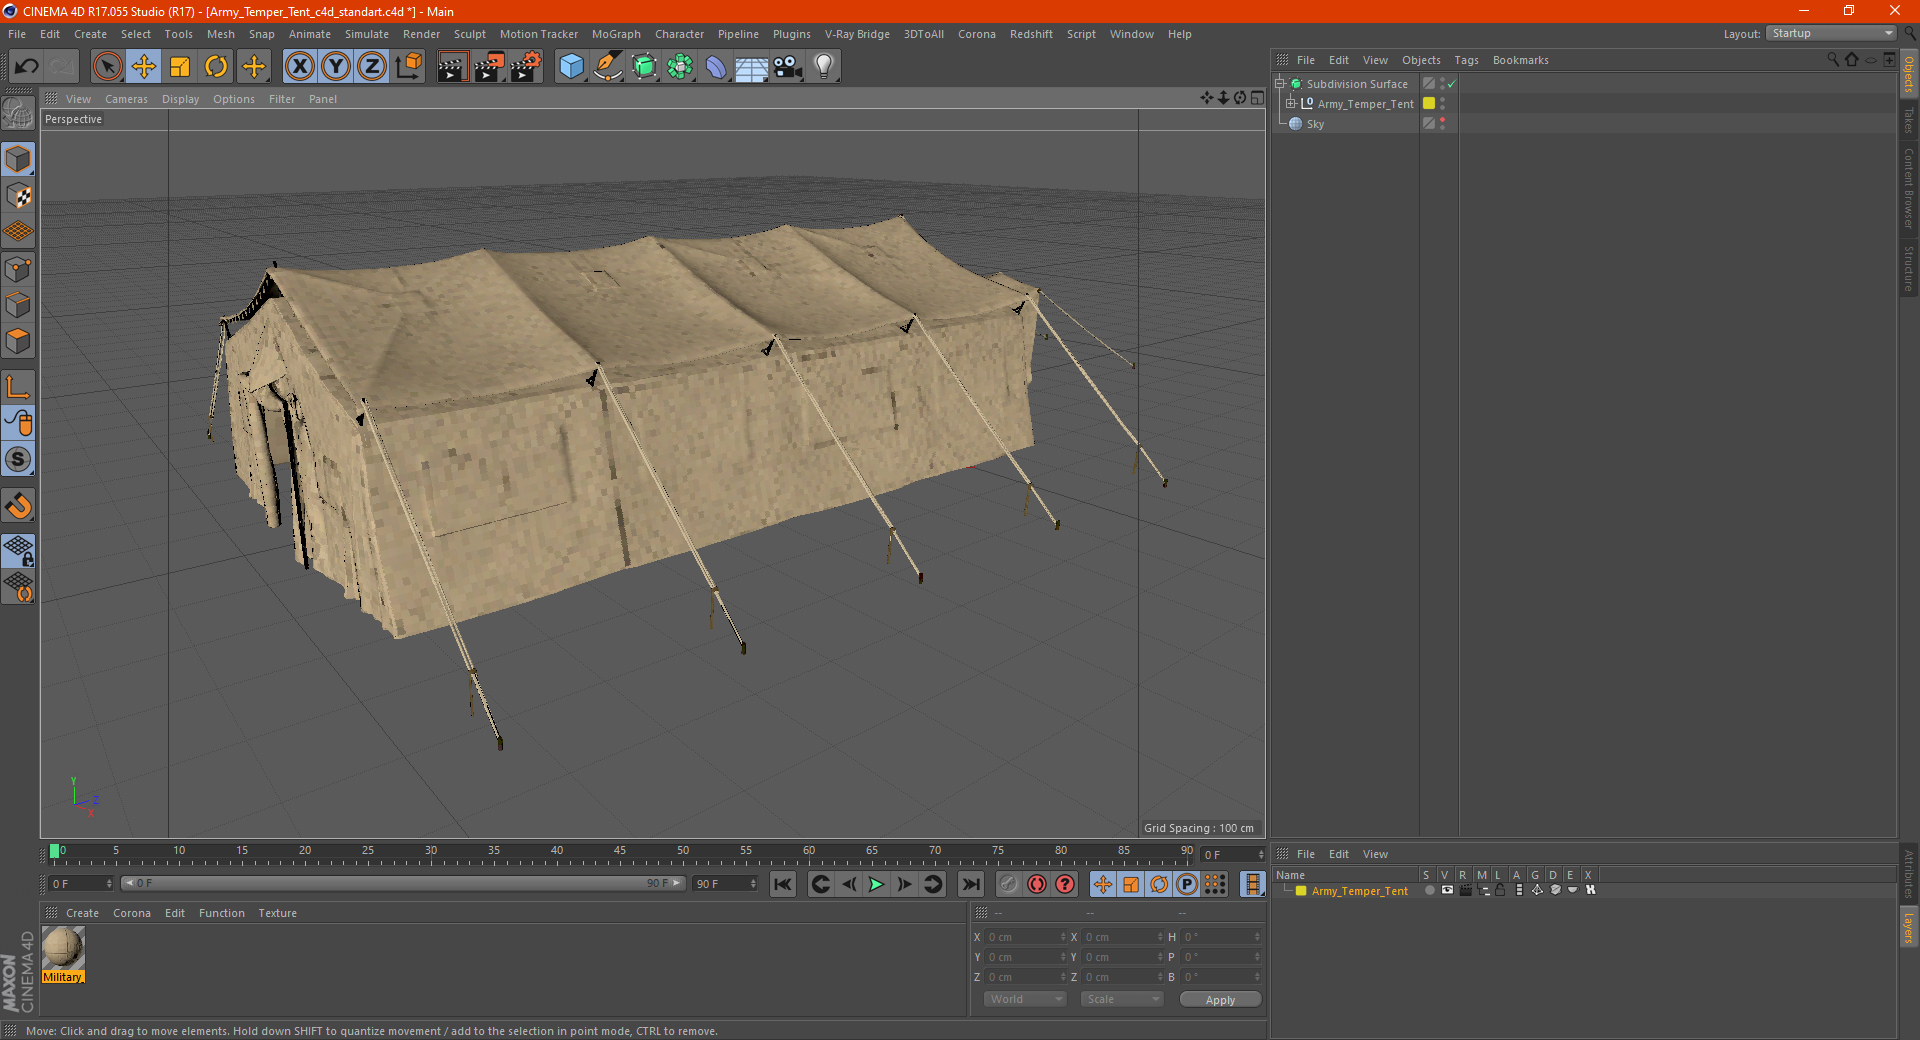Open the Mesh menu

coord(220,34)
